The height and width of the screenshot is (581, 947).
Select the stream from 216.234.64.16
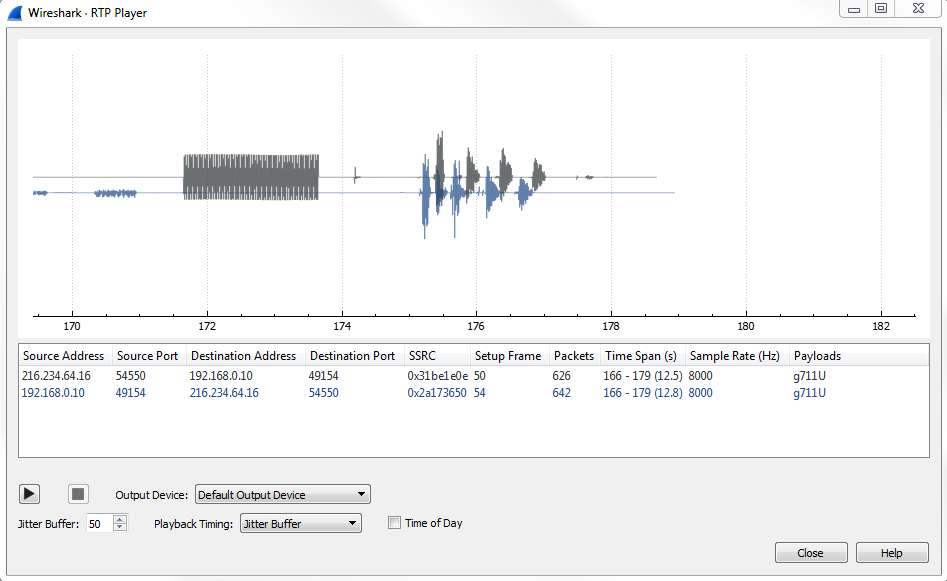tap(57, 376)
